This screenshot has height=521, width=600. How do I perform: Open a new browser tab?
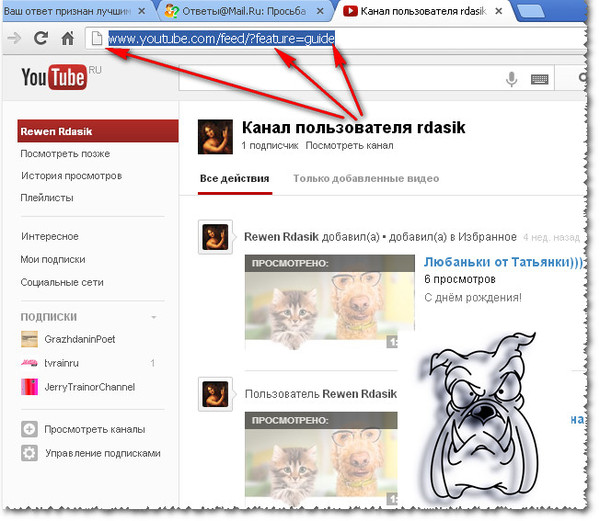pos(531,11)
